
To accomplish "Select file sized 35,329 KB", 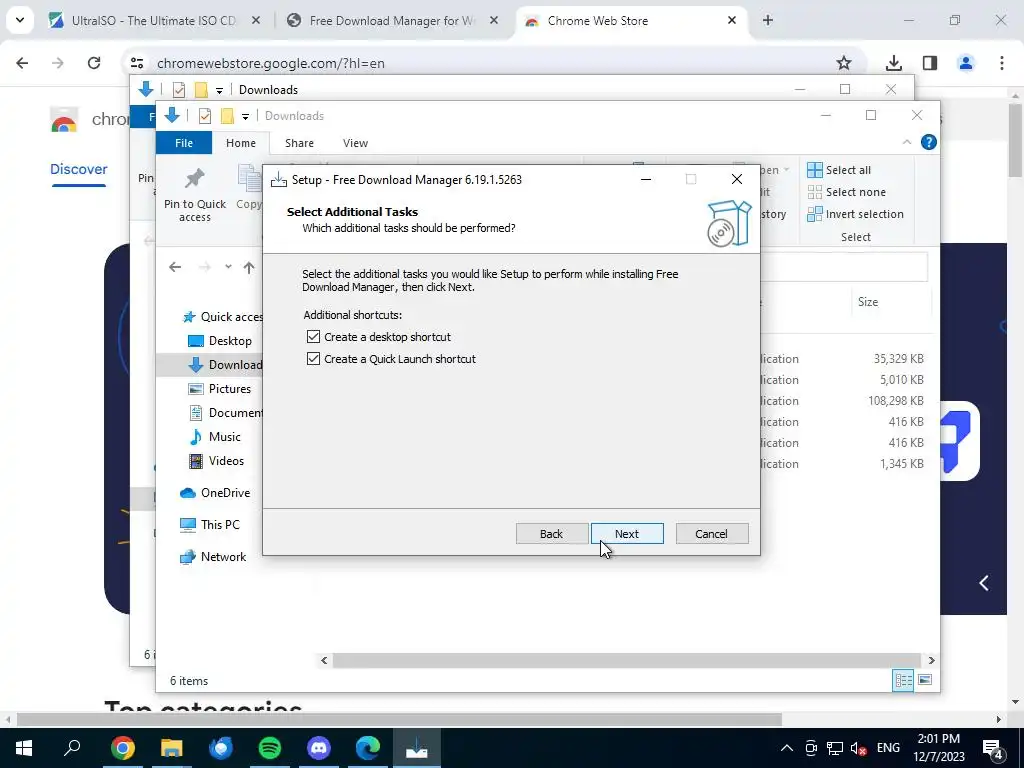I will point(899,359).
